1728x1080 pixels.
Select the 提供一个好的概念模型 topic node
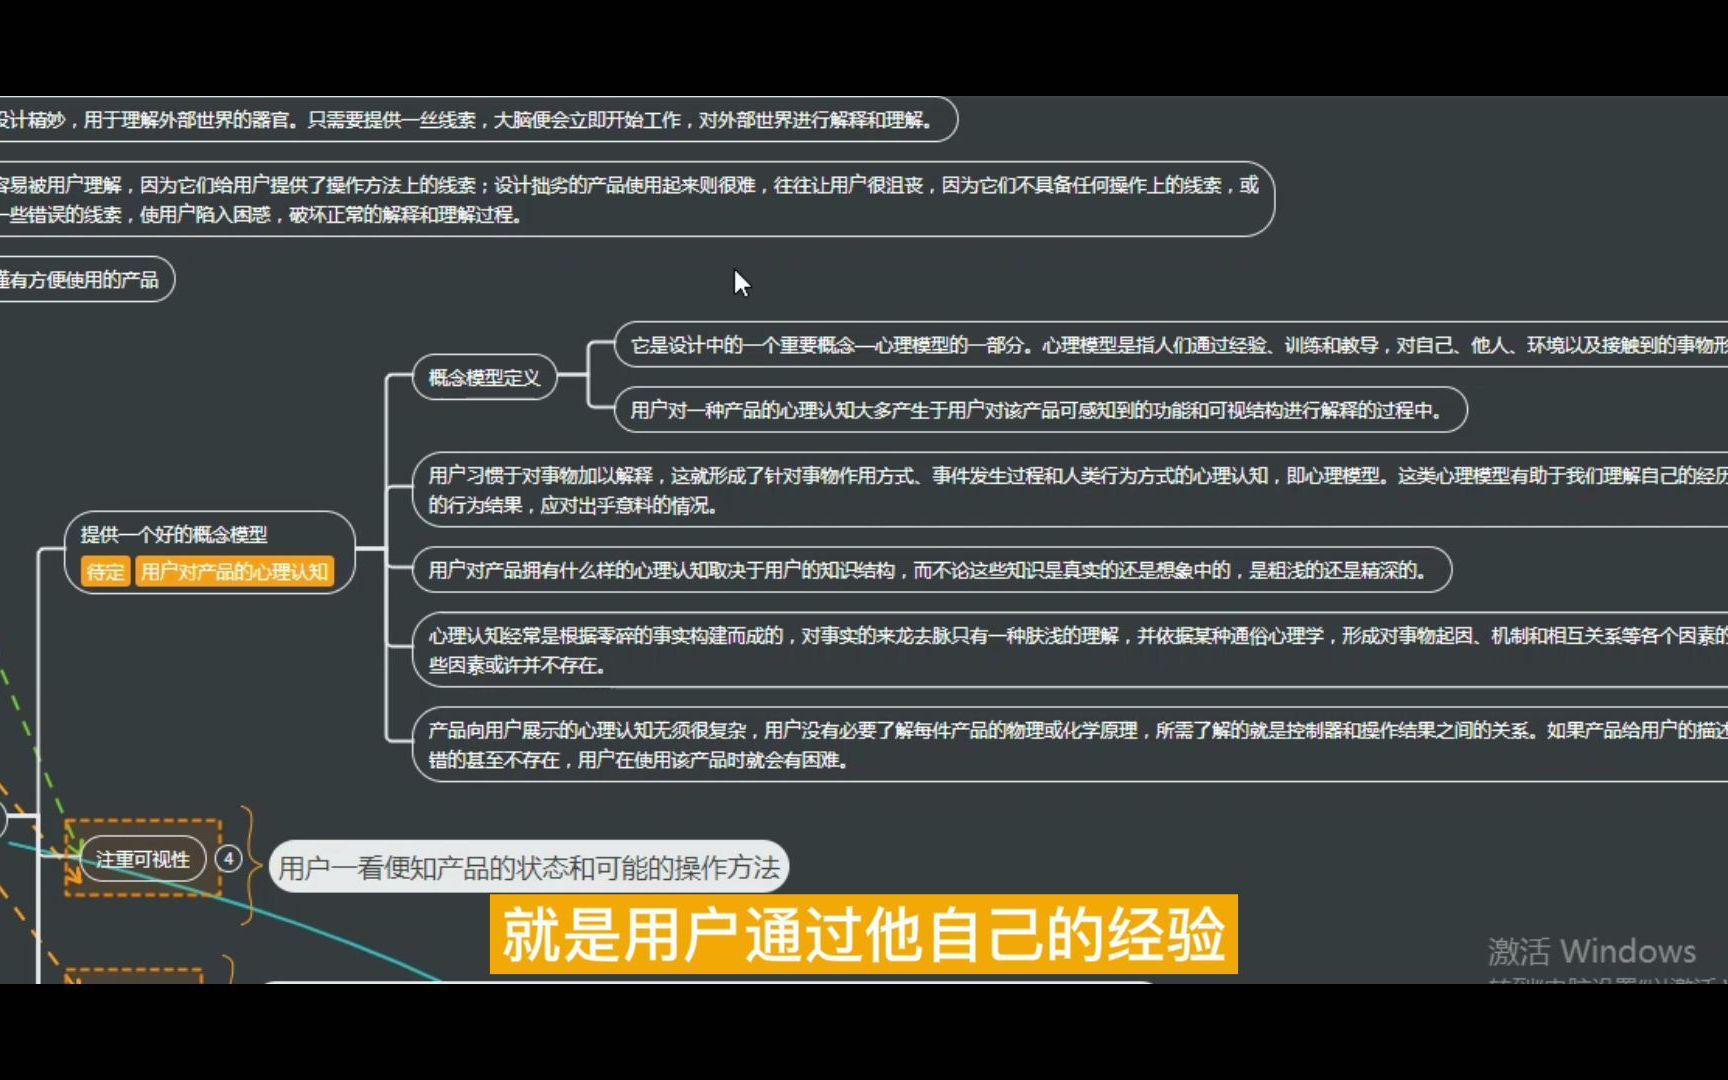210,552
